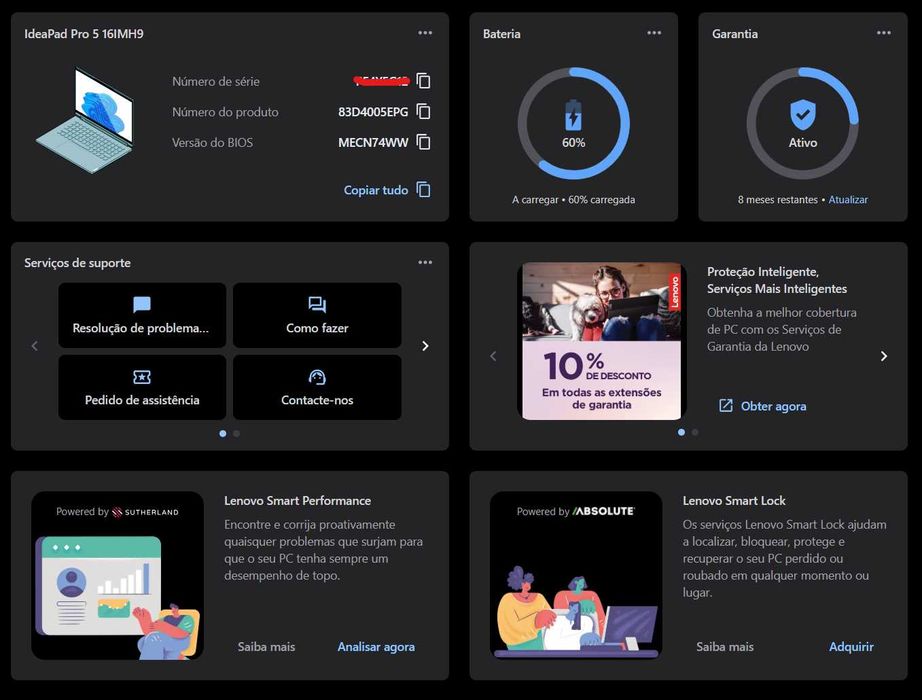Click the battery charging icon
This screenshot has height=700, width=922.
[573, 115]
